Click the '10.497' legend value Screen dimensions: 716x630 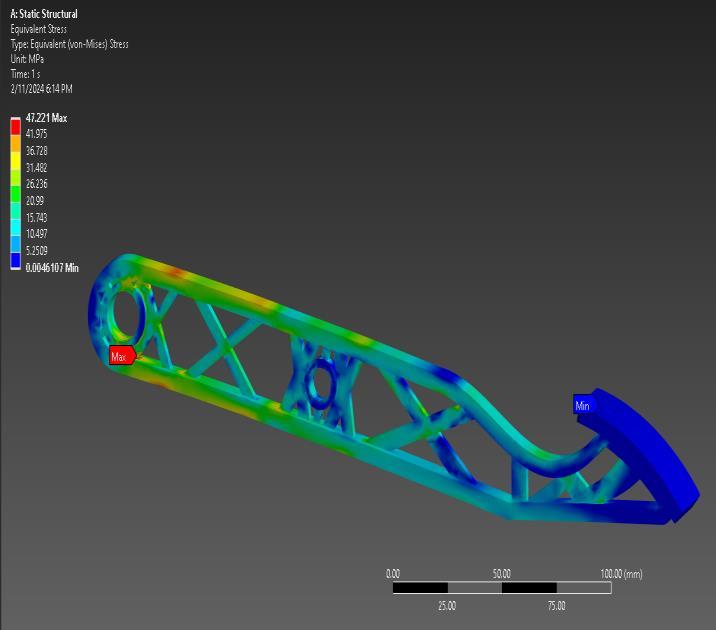point(37,234)
